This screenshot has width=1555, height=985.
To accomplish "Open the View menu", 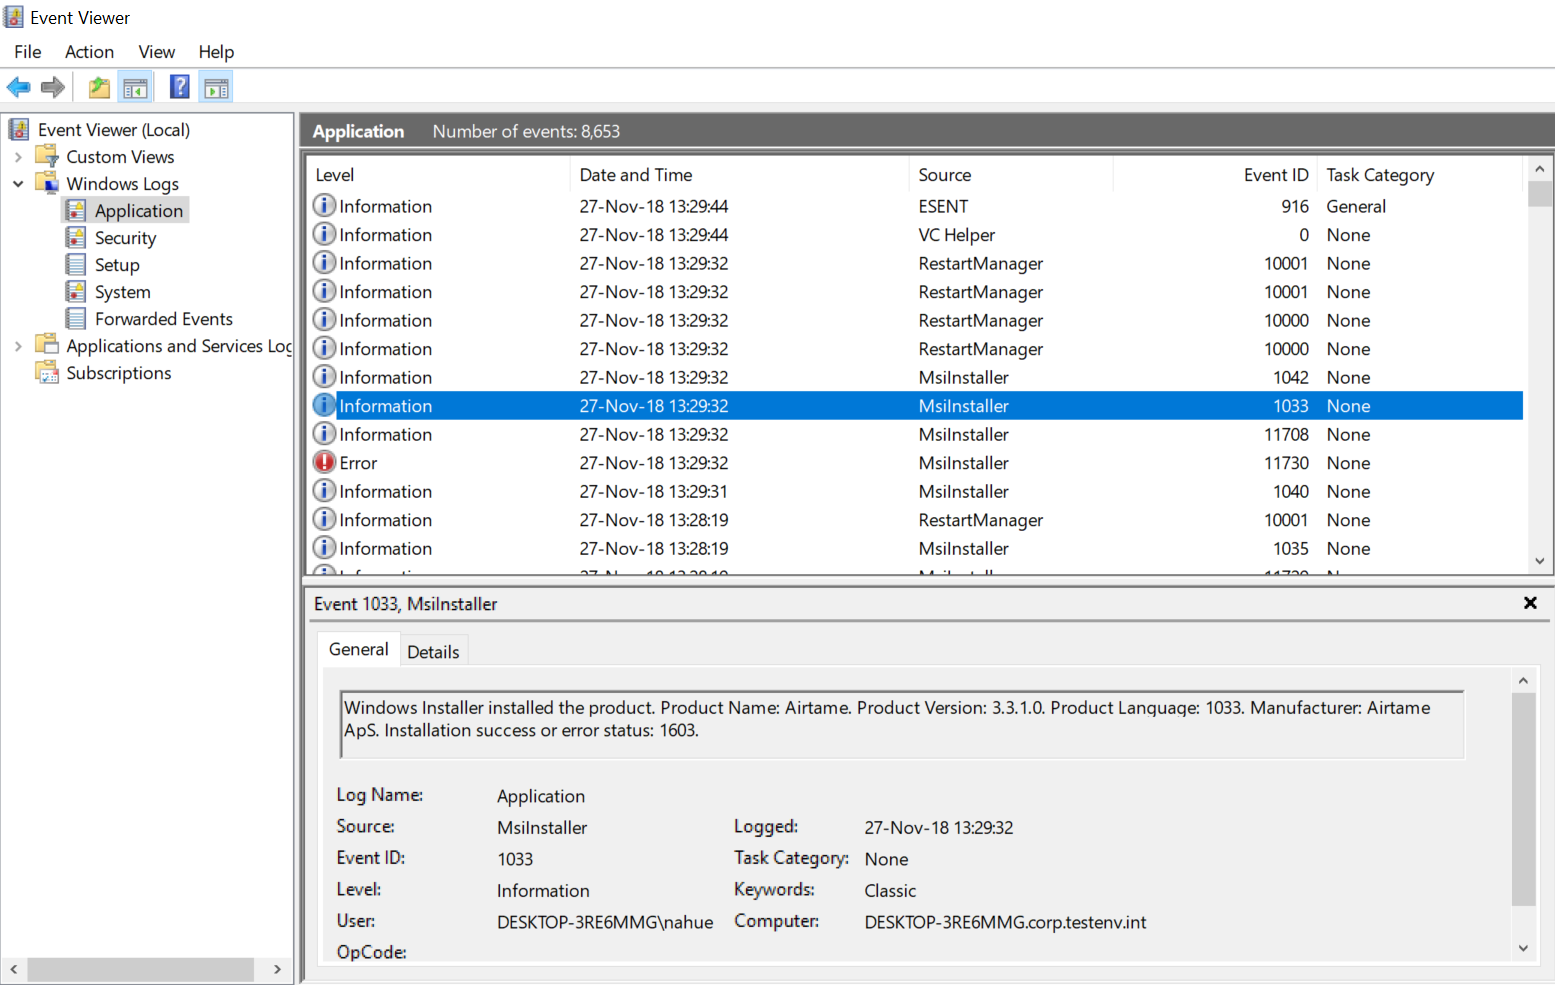I will (156, 52).
